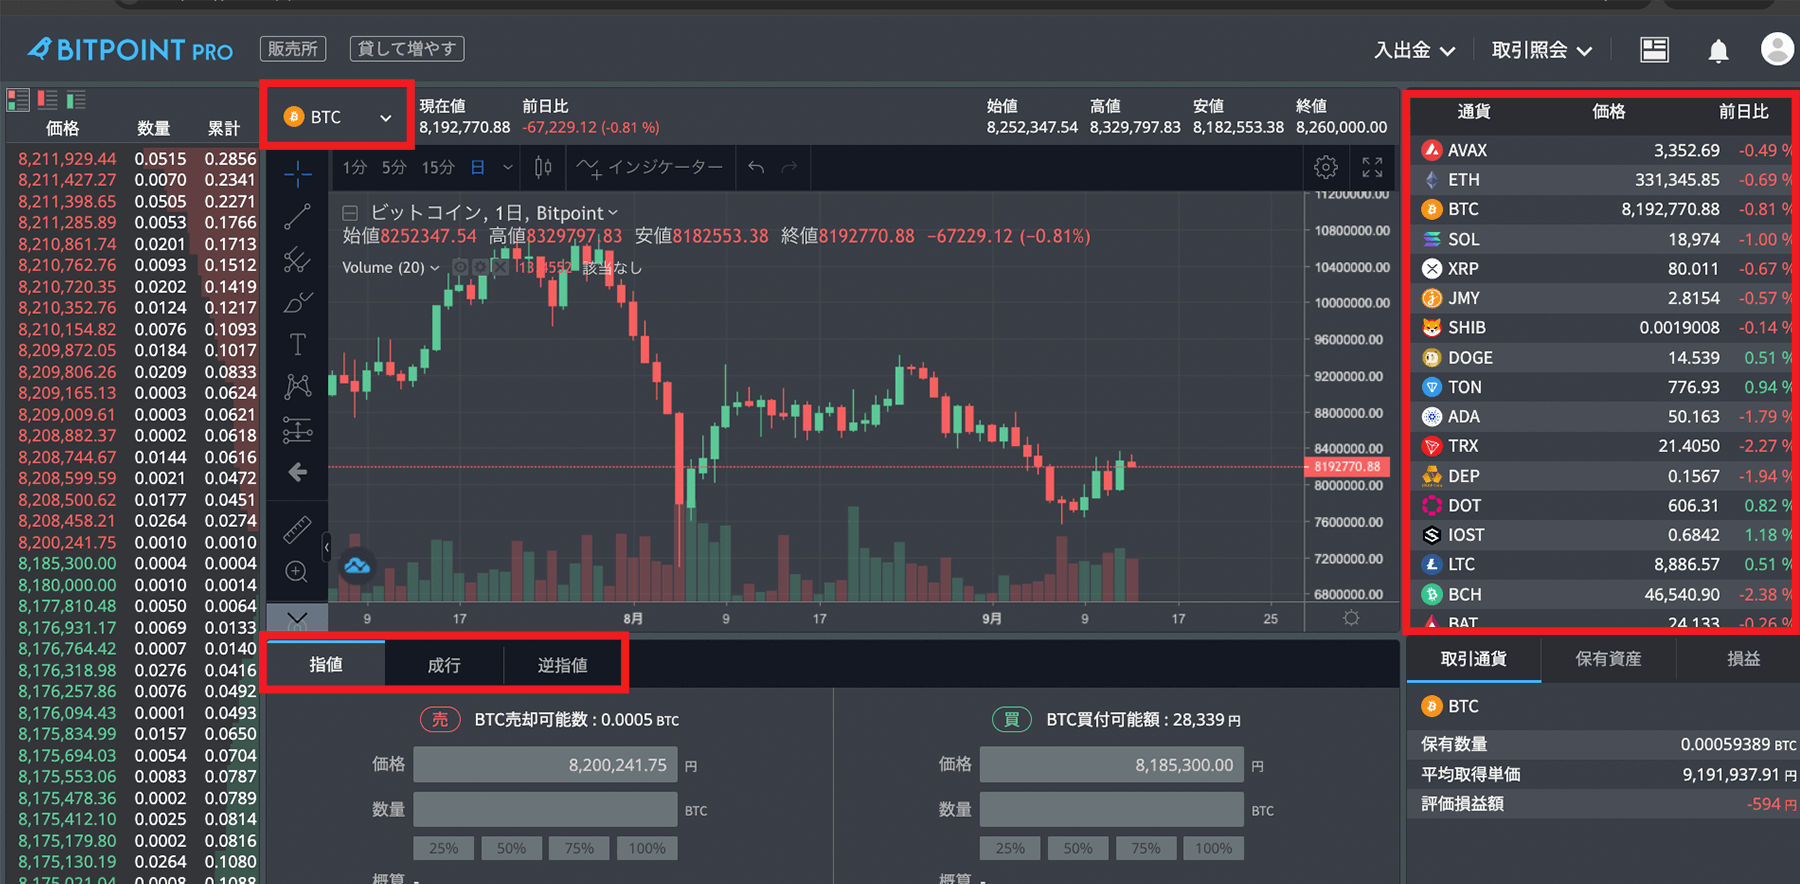Viewport: 1800px width, 884px height.
Task: Show sell-only order book view
Action: point(47,99)
